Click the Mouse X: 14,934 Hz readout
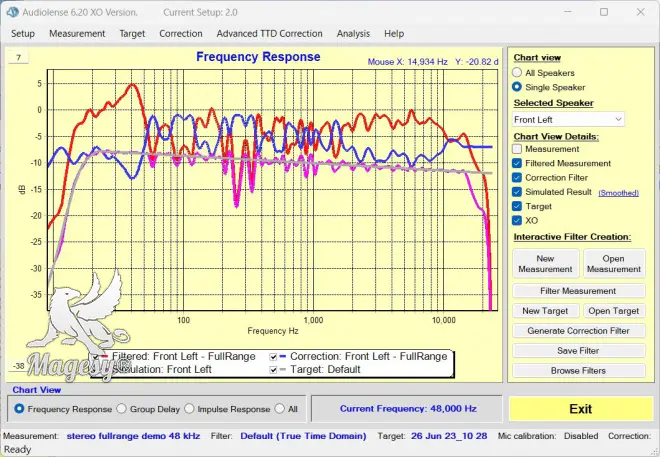 pyautogui.click(x=407, y=62)
